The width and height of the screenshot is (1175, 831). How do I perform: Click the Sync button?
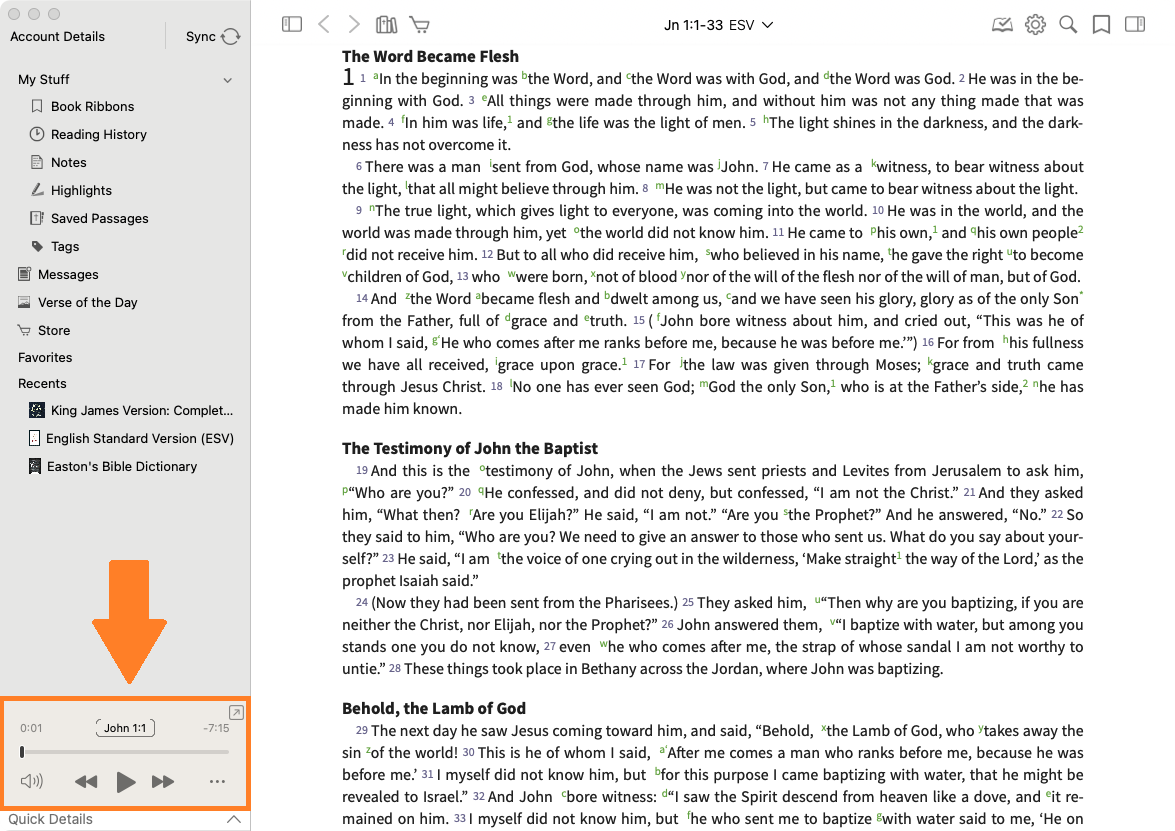coord(213,36)
